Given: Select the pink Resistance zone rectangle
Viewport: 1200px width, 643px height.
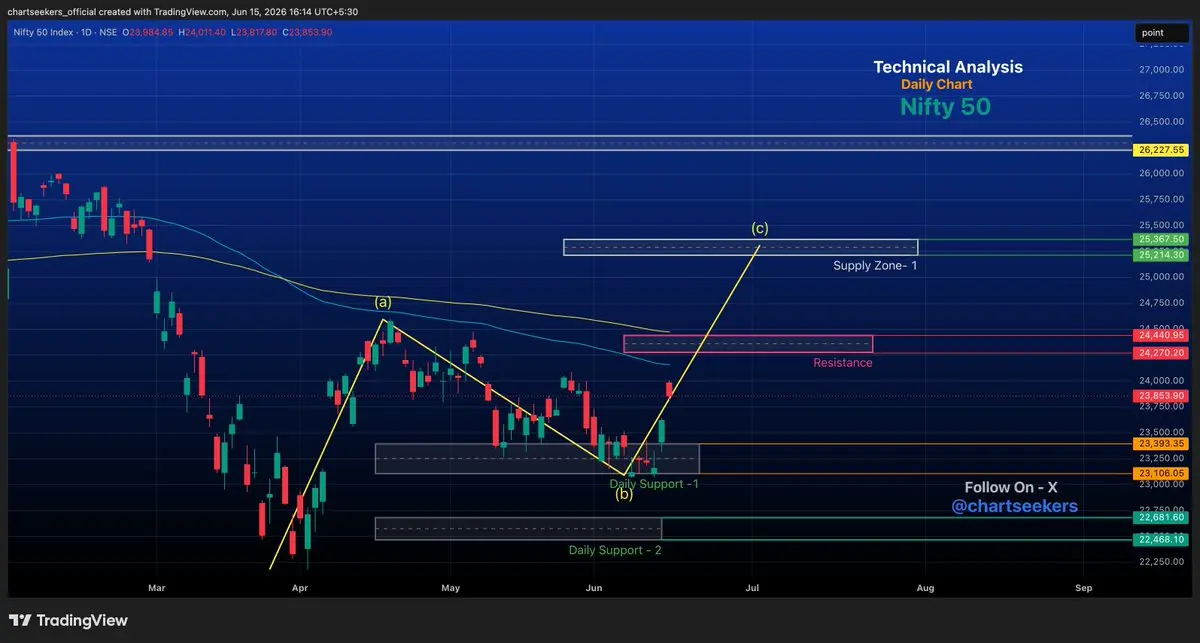Looking at the screenshot, I should coord(748,344).
